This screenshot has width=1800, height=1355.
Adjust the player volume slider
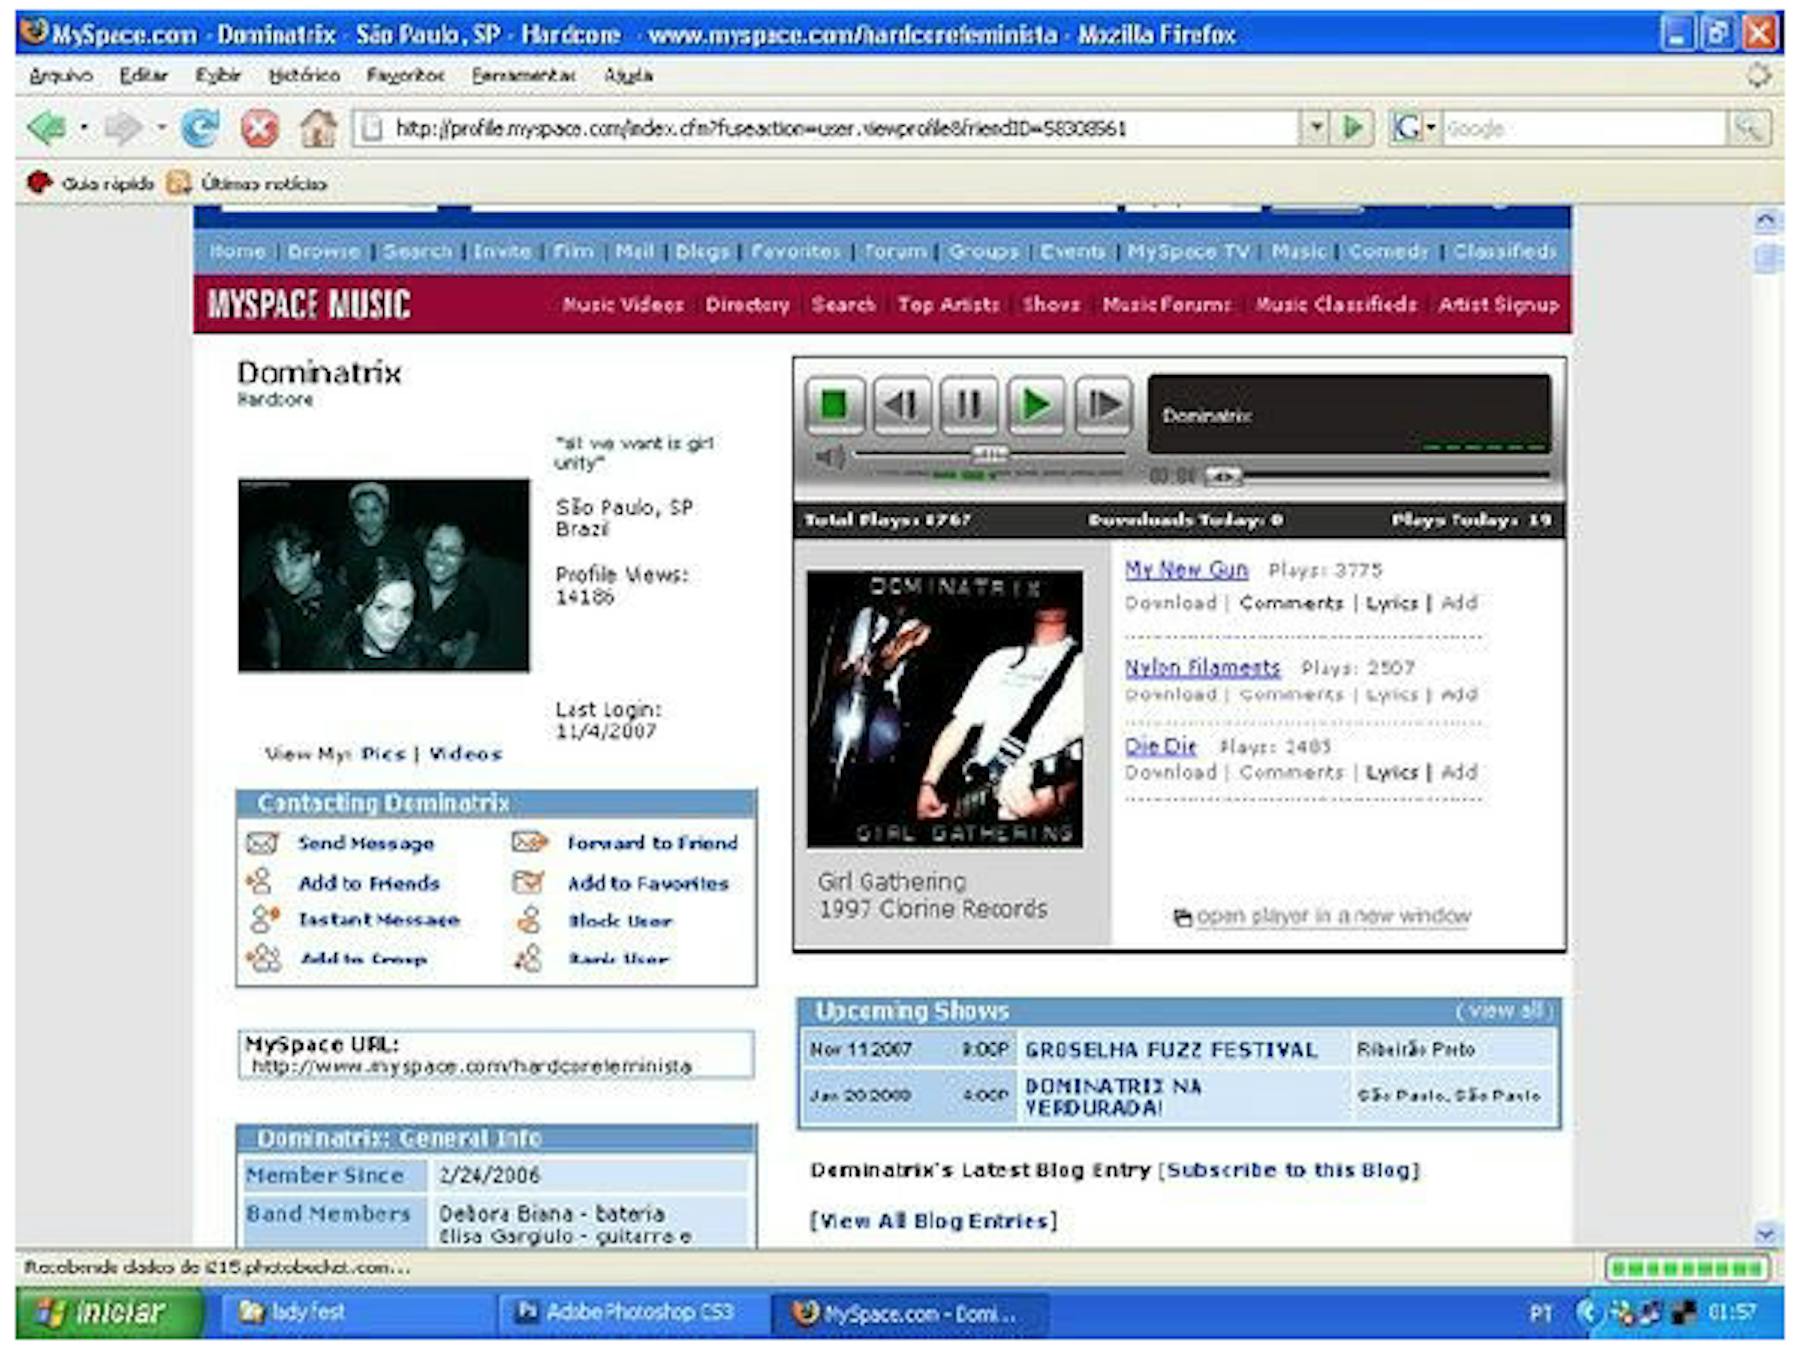point(989,454)
